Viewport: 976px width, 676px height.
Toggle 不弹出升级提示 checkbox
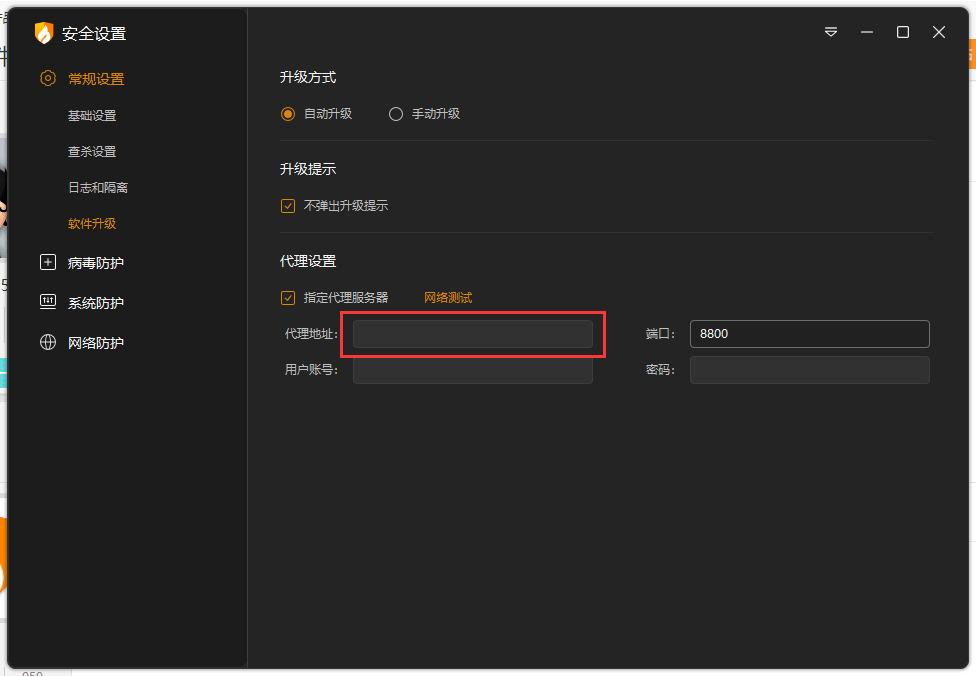(x=288, y=206)
